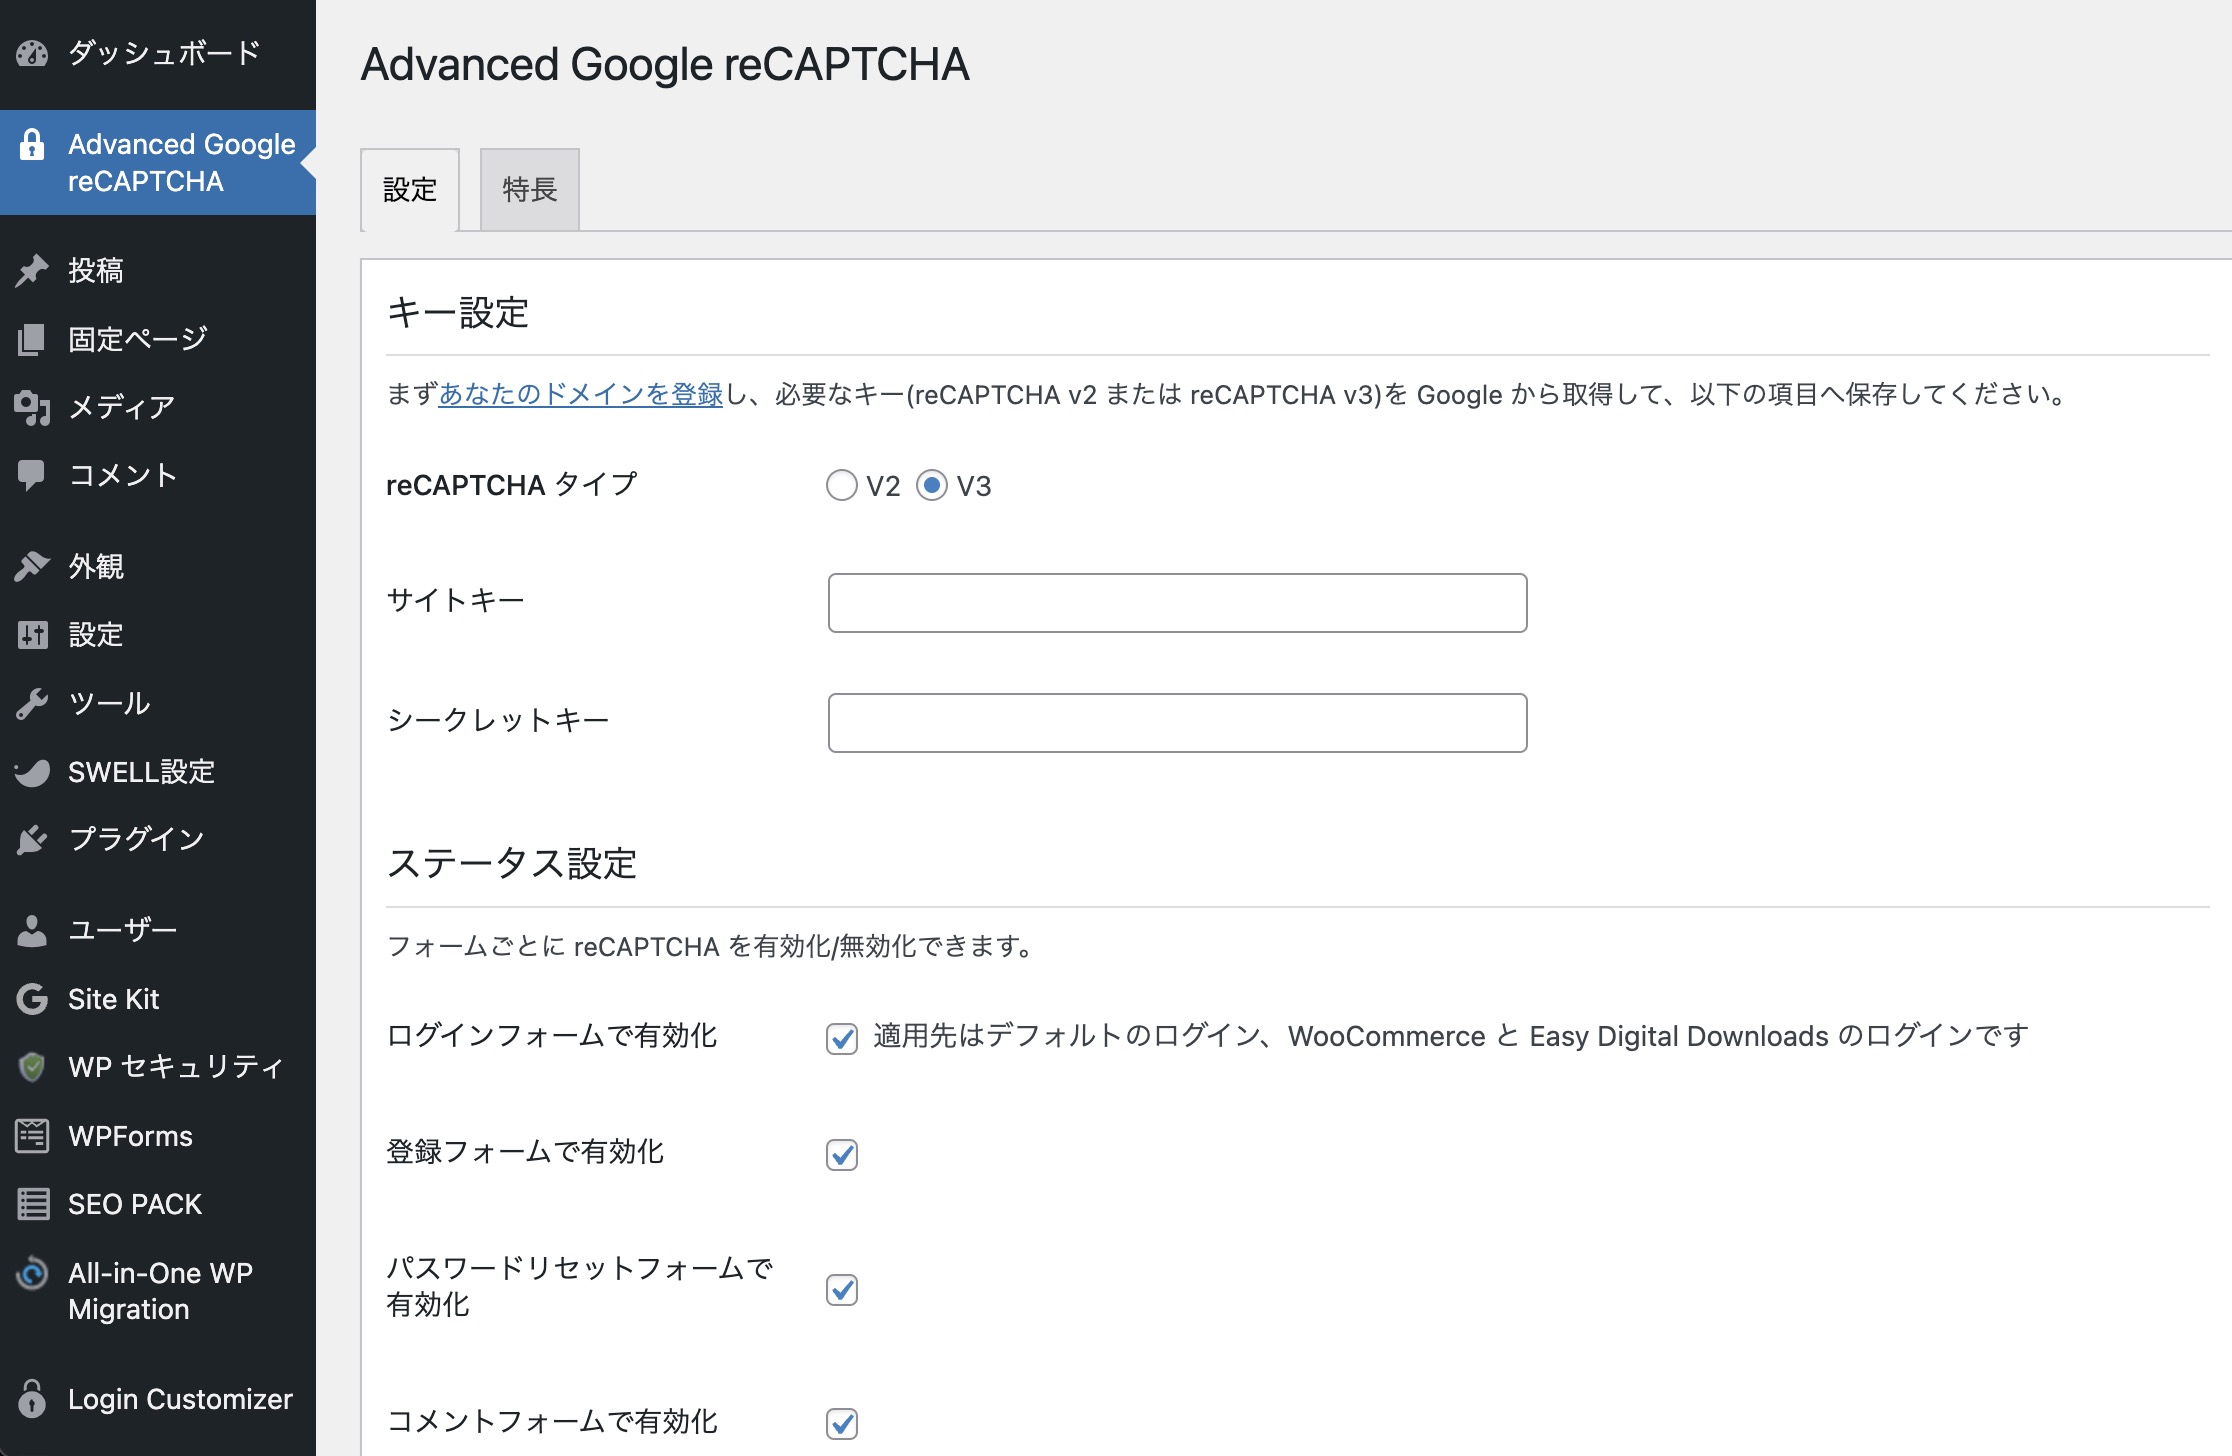
Task: Select the V3 reCAPTCHA type radio button
Action: (932, 486)
